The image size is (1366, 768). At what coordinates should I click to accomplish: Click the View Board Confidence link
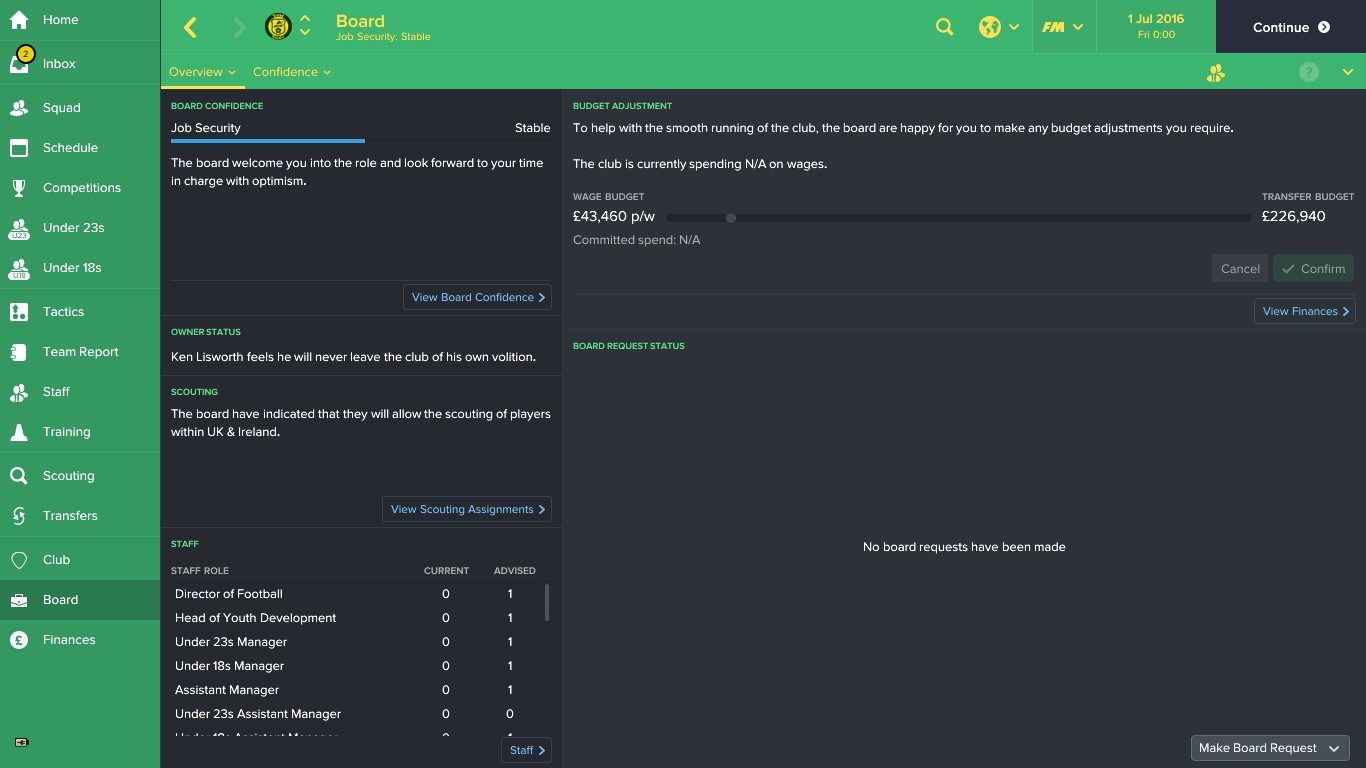click(x=478, y=297)
